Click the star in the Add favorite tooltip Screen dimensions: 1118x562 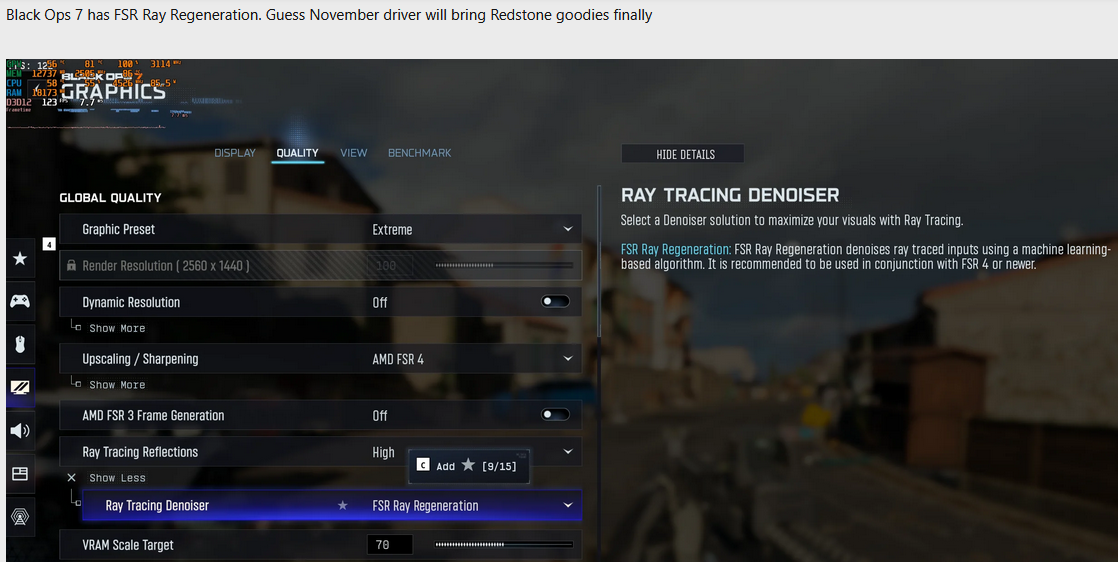468,465
